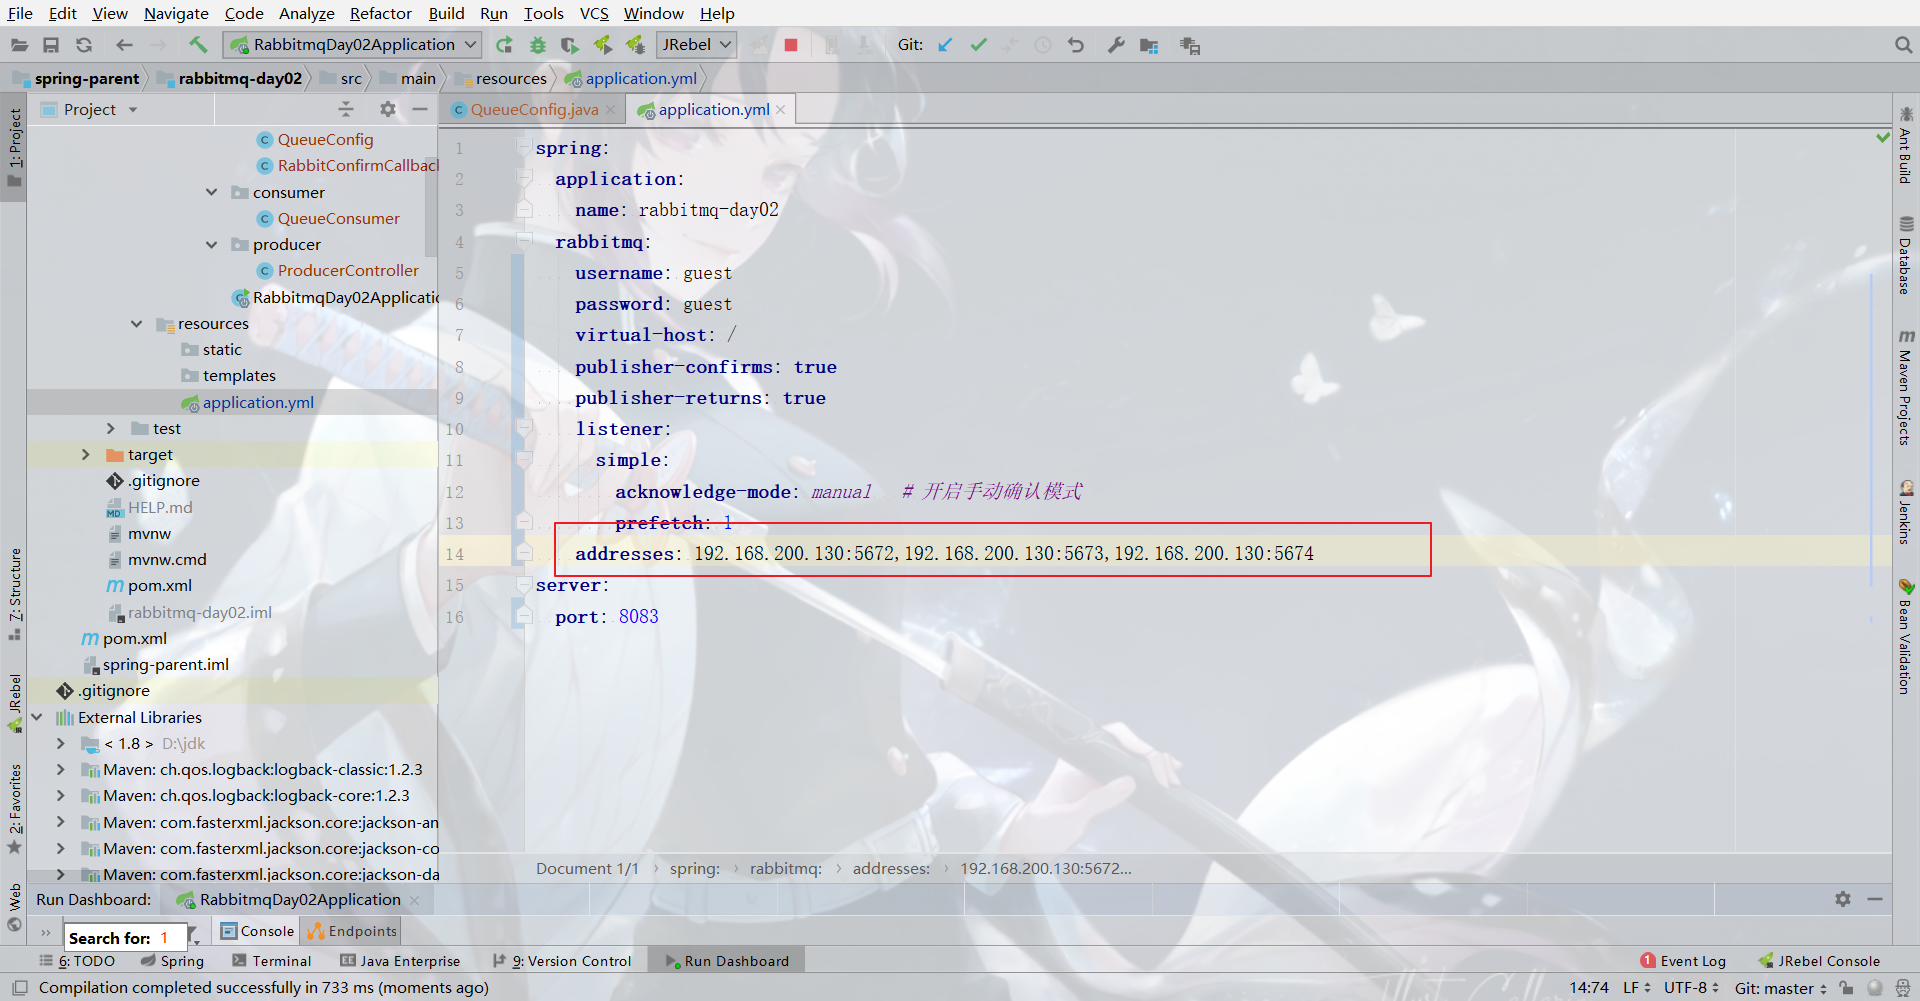Collapse all in the Project panel
The height and width of the screenshot is (1001, 1920).
tap(346, 109)
